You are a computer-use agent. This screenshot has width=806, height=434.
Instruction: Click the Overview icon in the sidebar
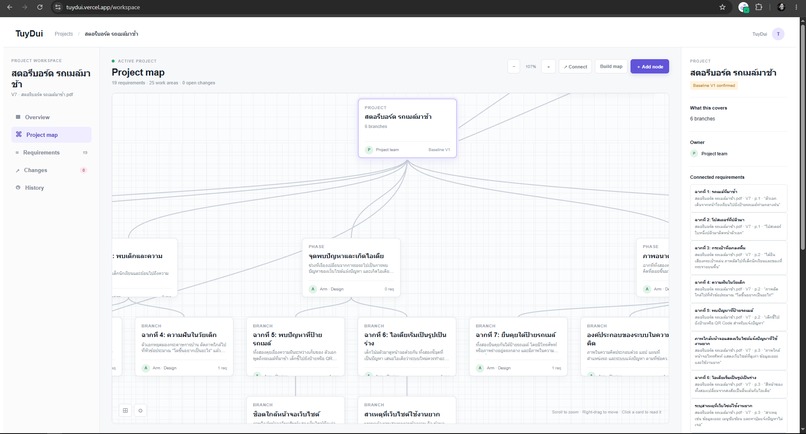click(18, 117)
